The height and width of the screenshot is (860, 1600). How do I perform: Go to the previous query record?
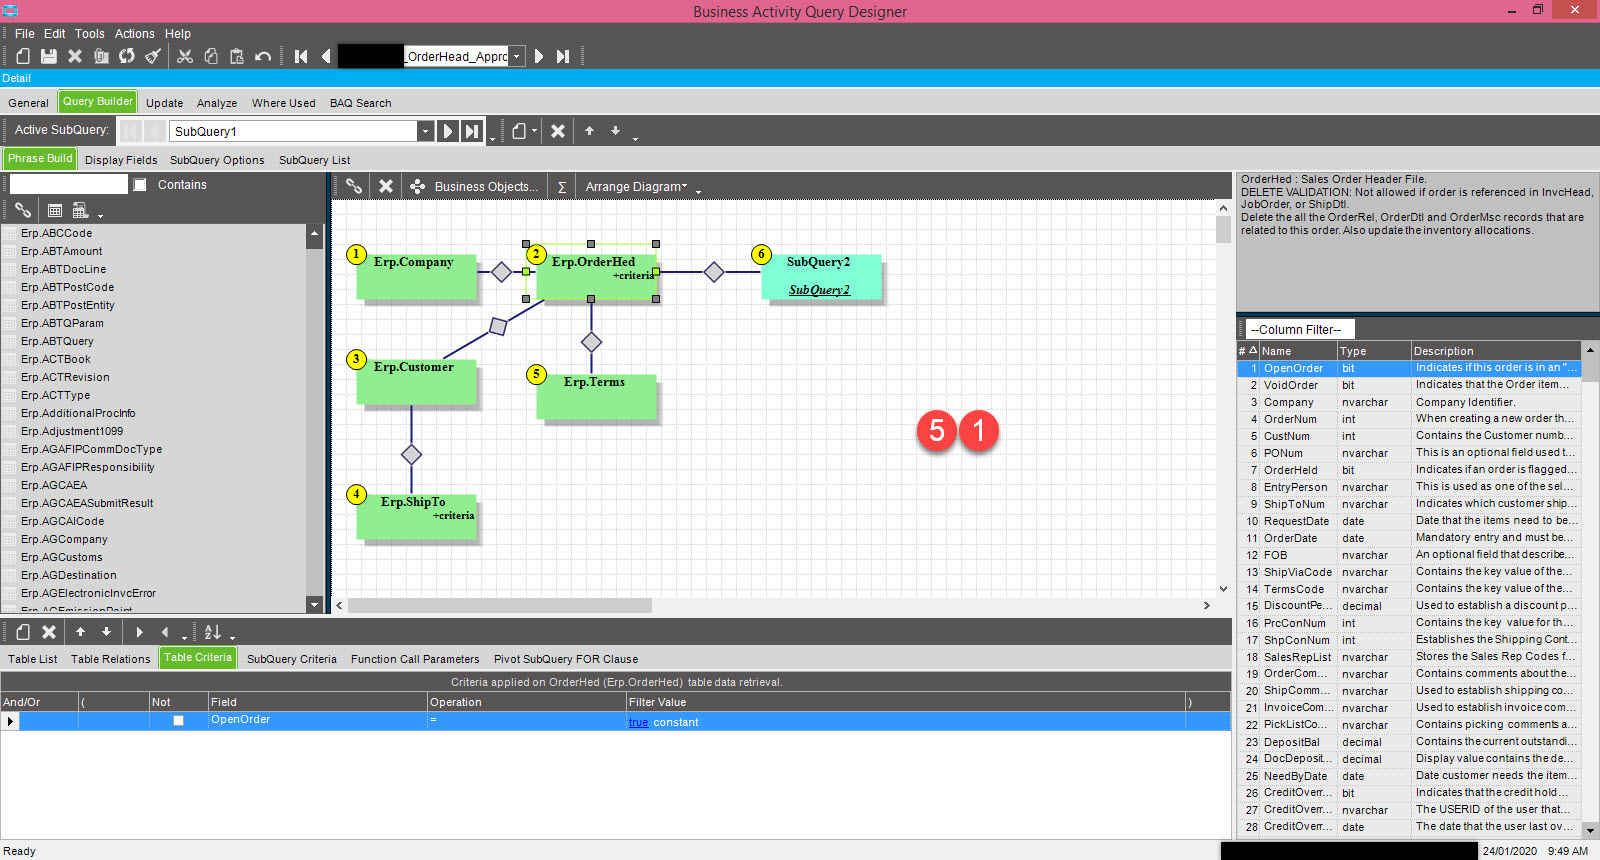pos(326,56)
